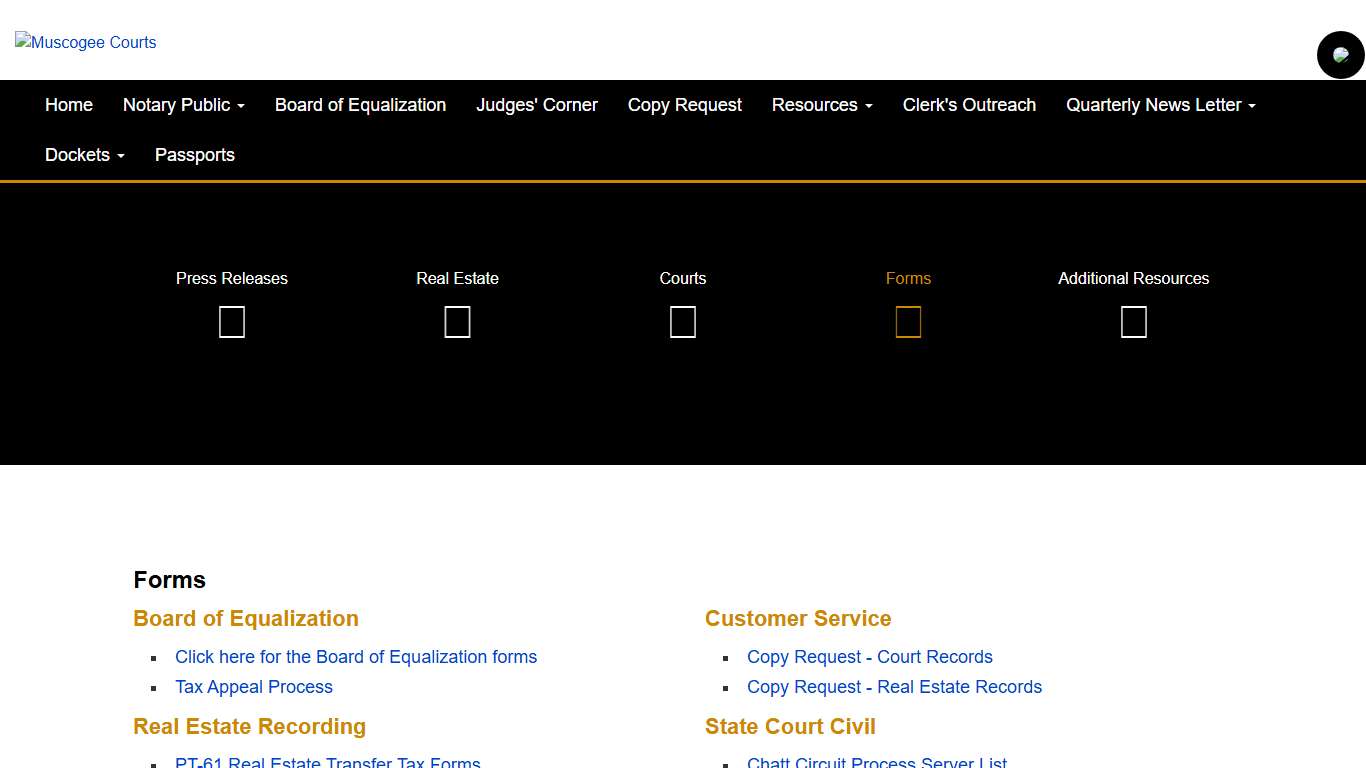Open Copy Request - Court Records link
This screenshot has width=1366, height=768.
pyautogui.click(x=870, y=657)
